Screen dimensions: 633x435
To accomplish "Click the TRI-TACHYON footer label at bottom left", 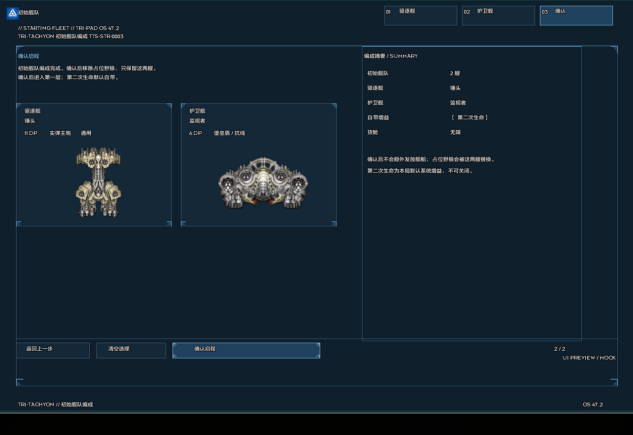I will tap(55, 404).
